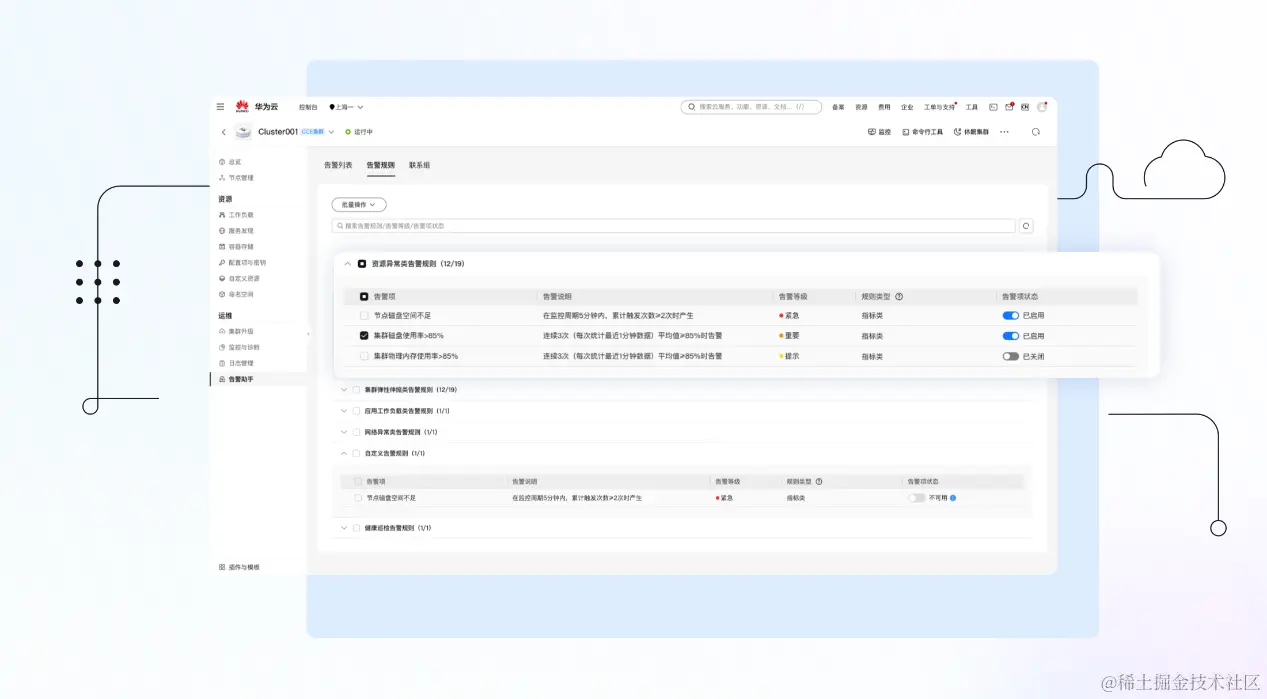This screenshot has height=699, width=1267.
Task: Open 日志管理 in the sidebar
Action: point(236,363)
